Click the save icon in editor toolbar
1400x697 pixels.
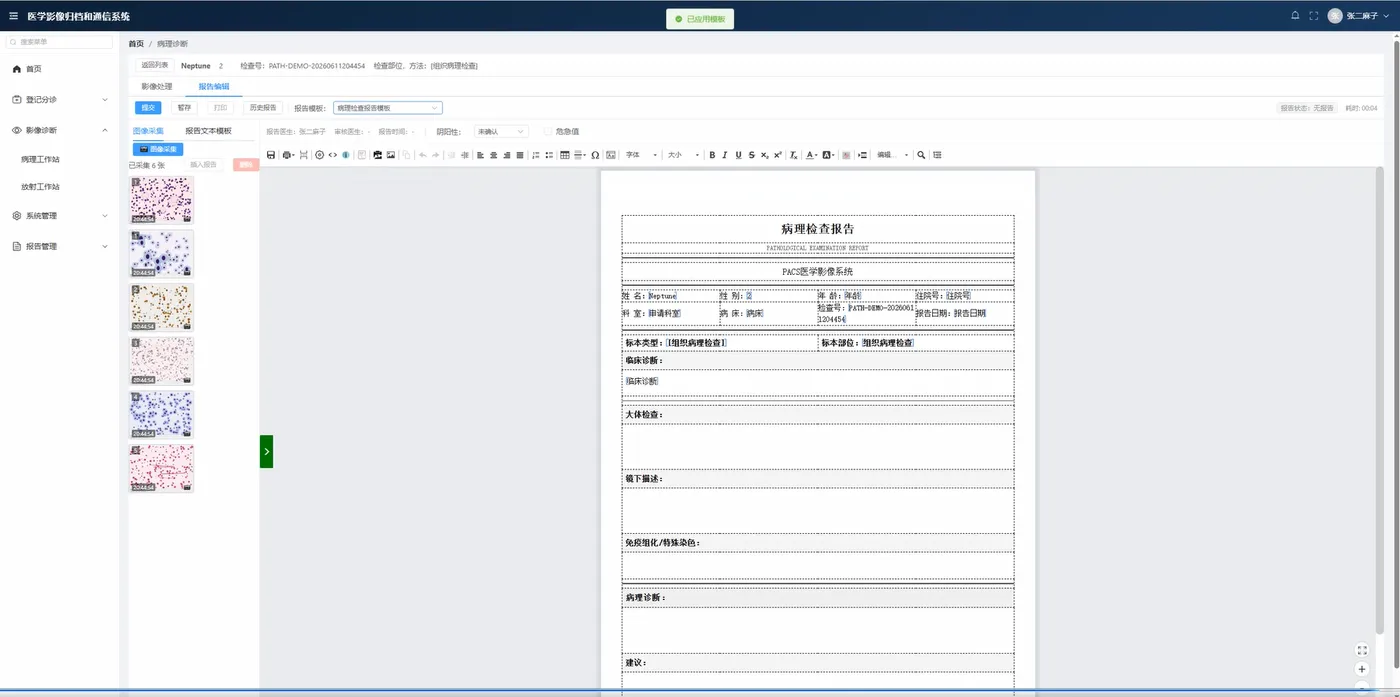click(271, 155)
